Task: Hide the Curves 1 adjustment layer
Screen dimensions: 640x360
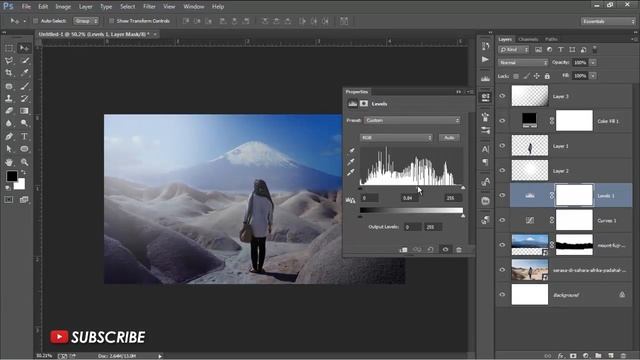Action: (502, 220)
